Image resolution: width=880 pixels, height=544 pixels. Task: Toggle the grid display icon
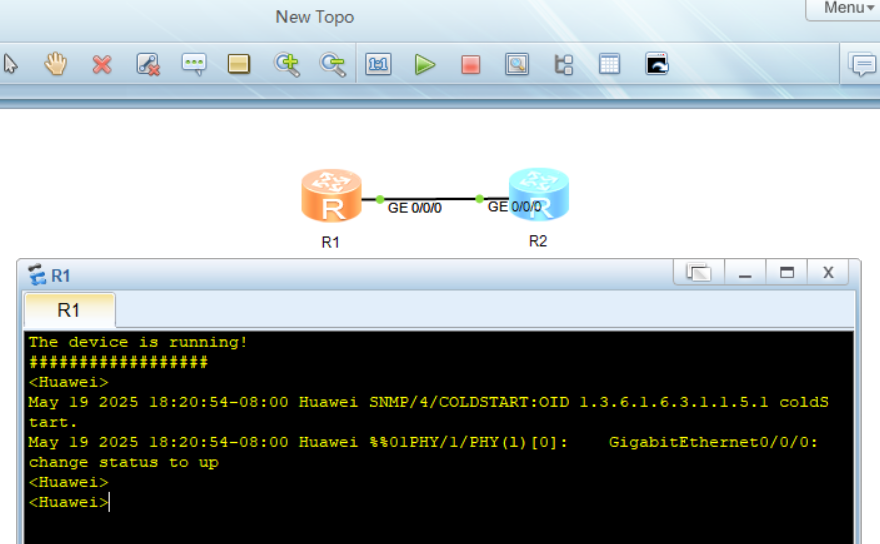[609, 64]
